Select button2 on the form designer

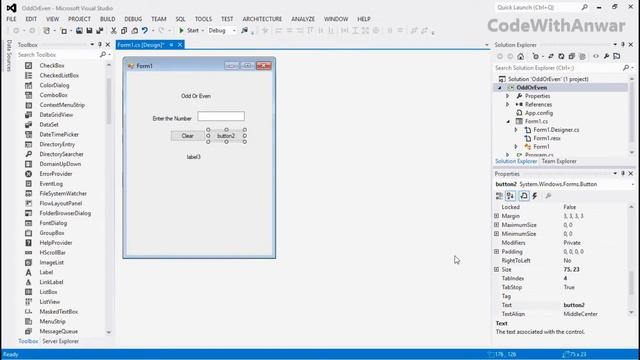tap(226, 136)
